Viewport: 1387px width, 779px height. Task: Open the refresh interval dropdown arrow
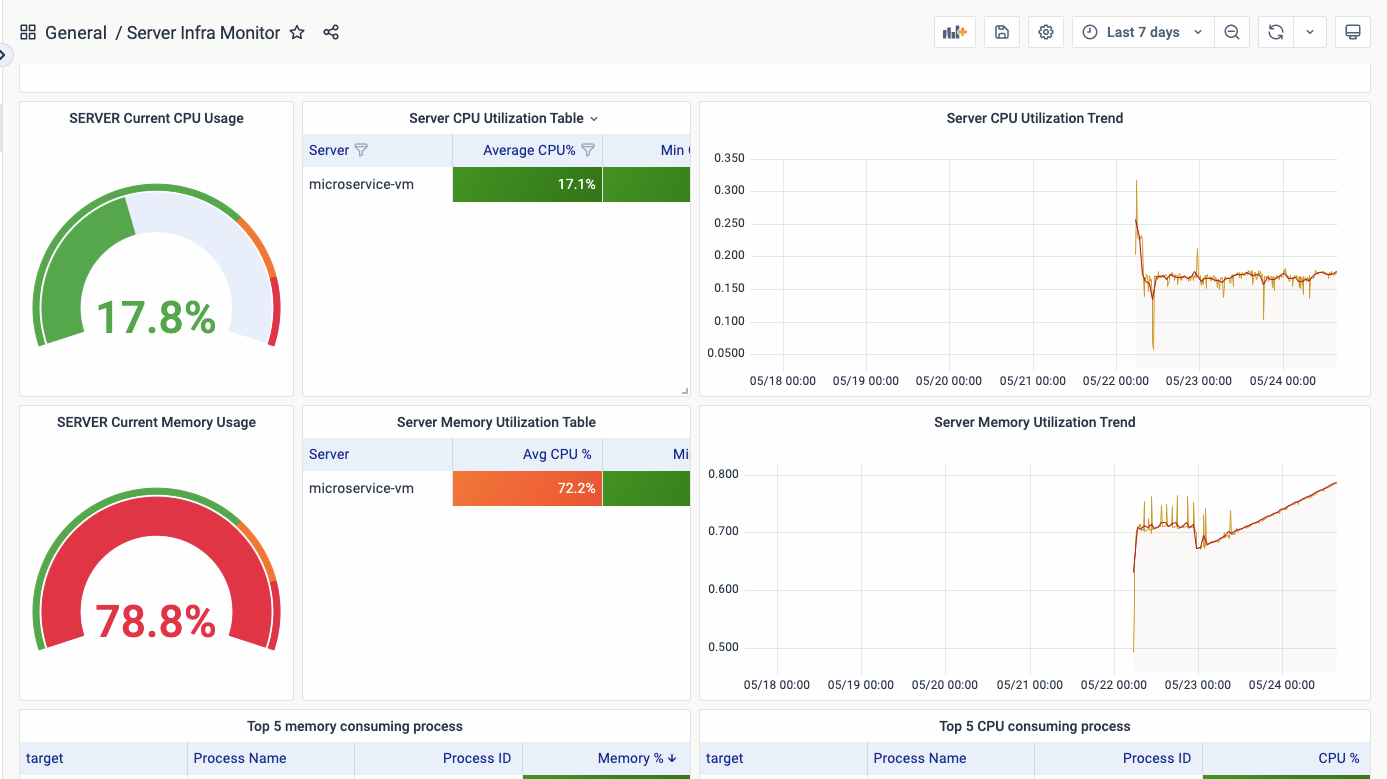[1310, 32]
